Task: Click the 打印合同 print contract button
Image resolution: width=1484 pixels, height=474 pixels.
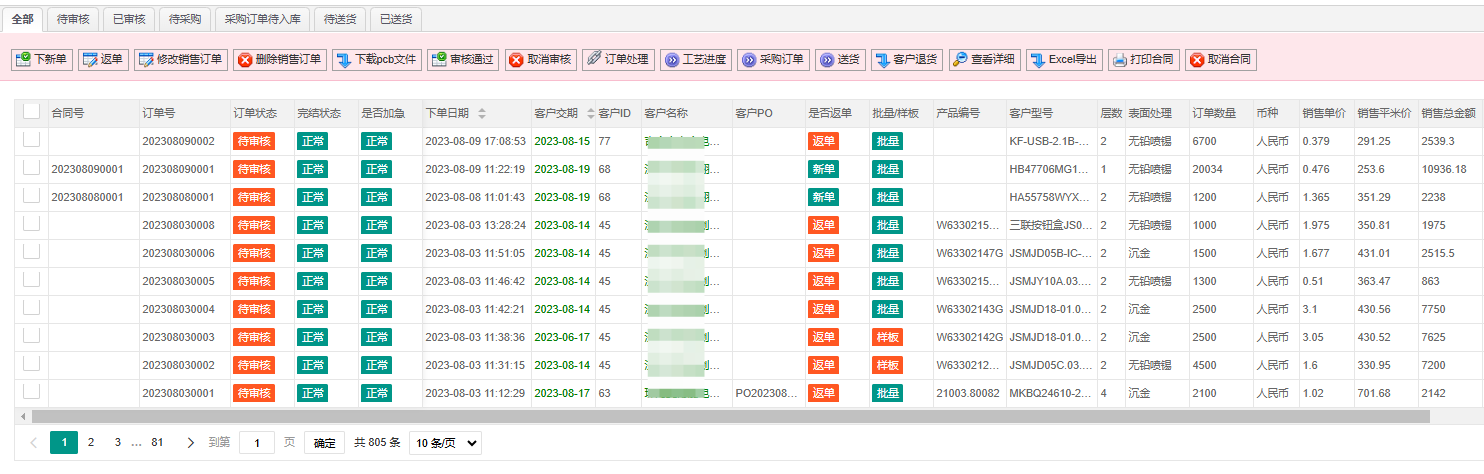Action: coord(1144,60)
